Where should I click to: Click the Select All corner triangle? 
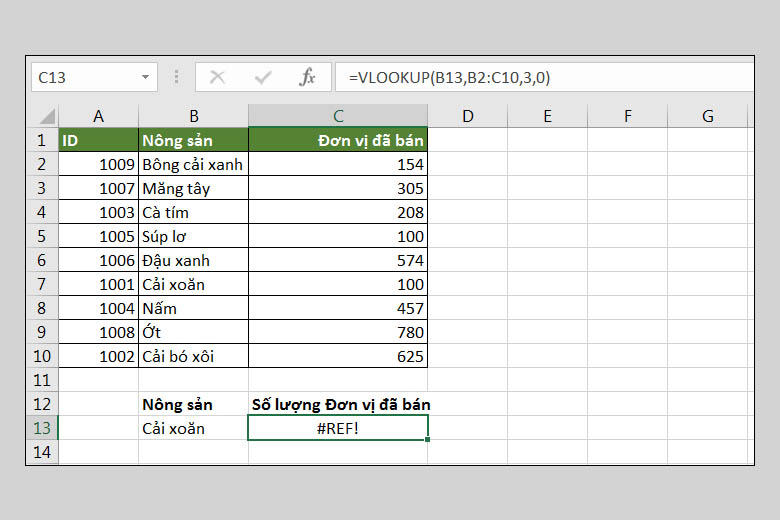point(47,117)
